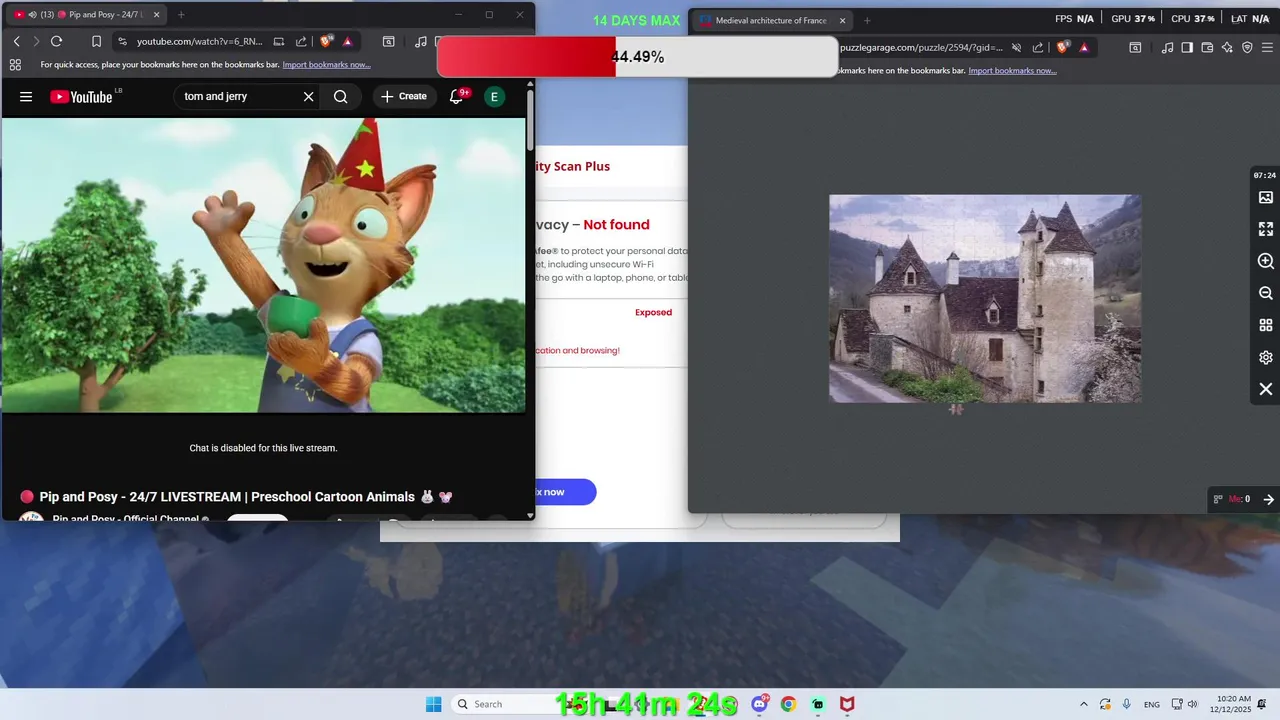Share the YouTube page link
1280x720 pixels.
[301, 41]
